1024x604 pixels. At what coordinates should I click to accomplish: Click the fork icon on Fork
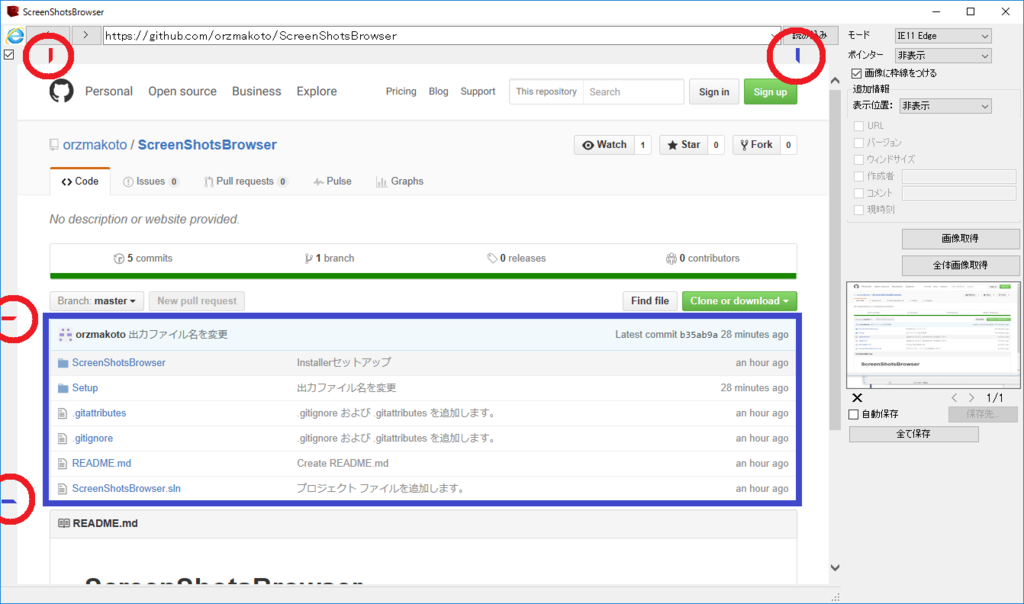pyautogui.click(x=744, y=145)
